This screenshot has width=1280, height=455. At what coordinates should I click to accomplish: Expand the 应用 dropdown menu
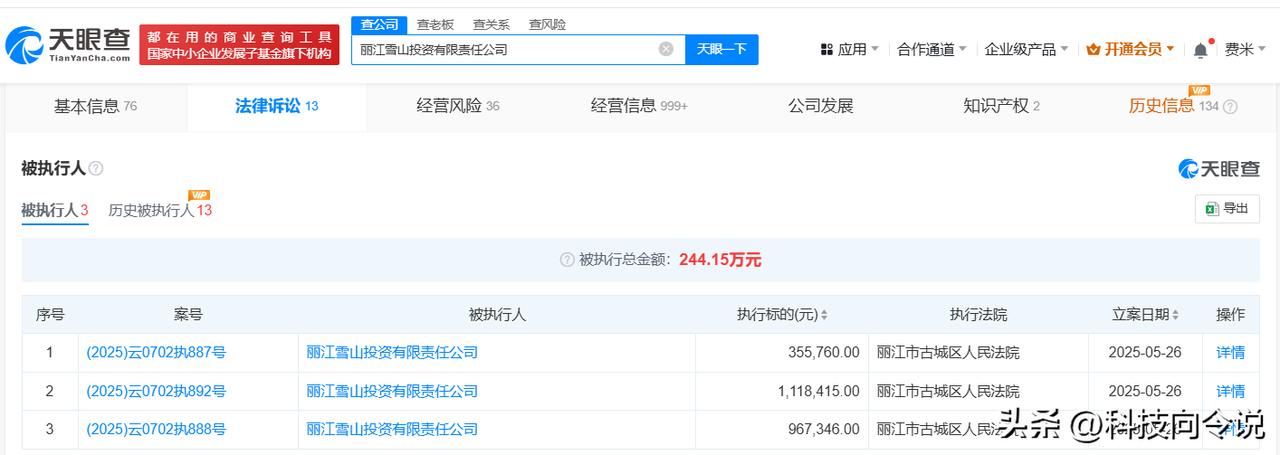point(875,49)
